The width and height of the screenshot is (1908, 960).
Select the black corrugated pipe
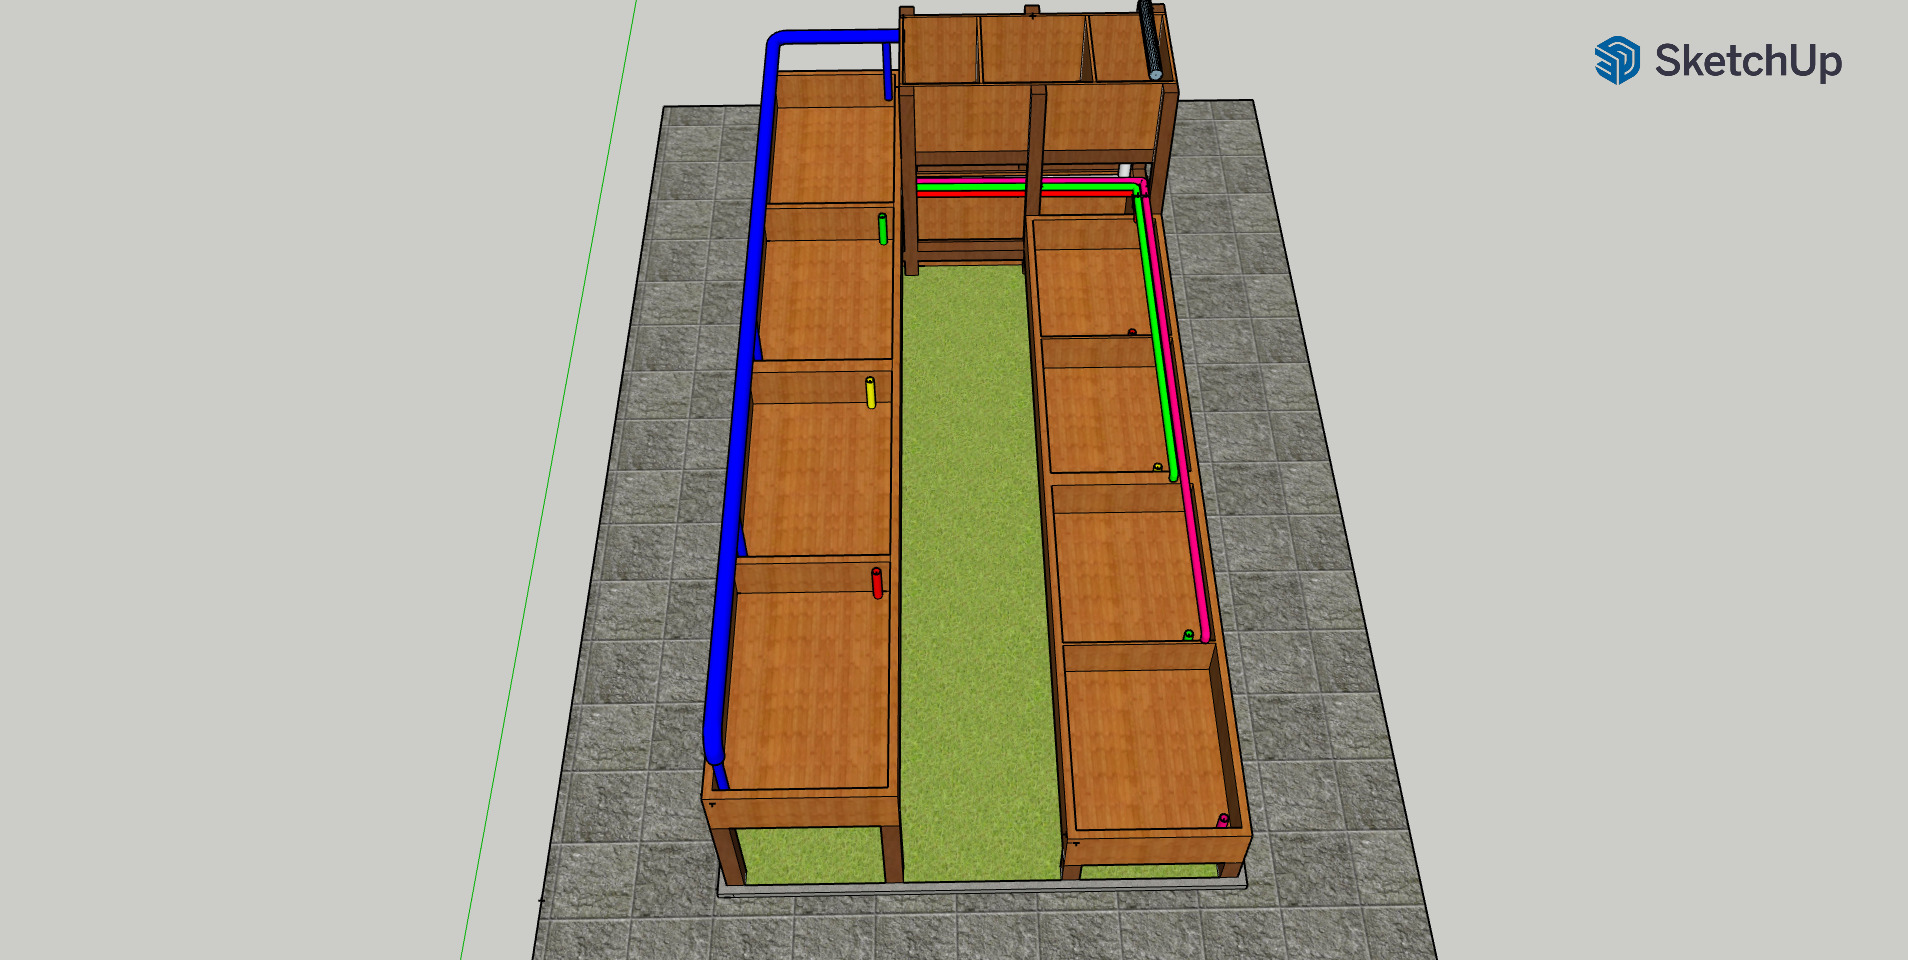point(1150,40)
